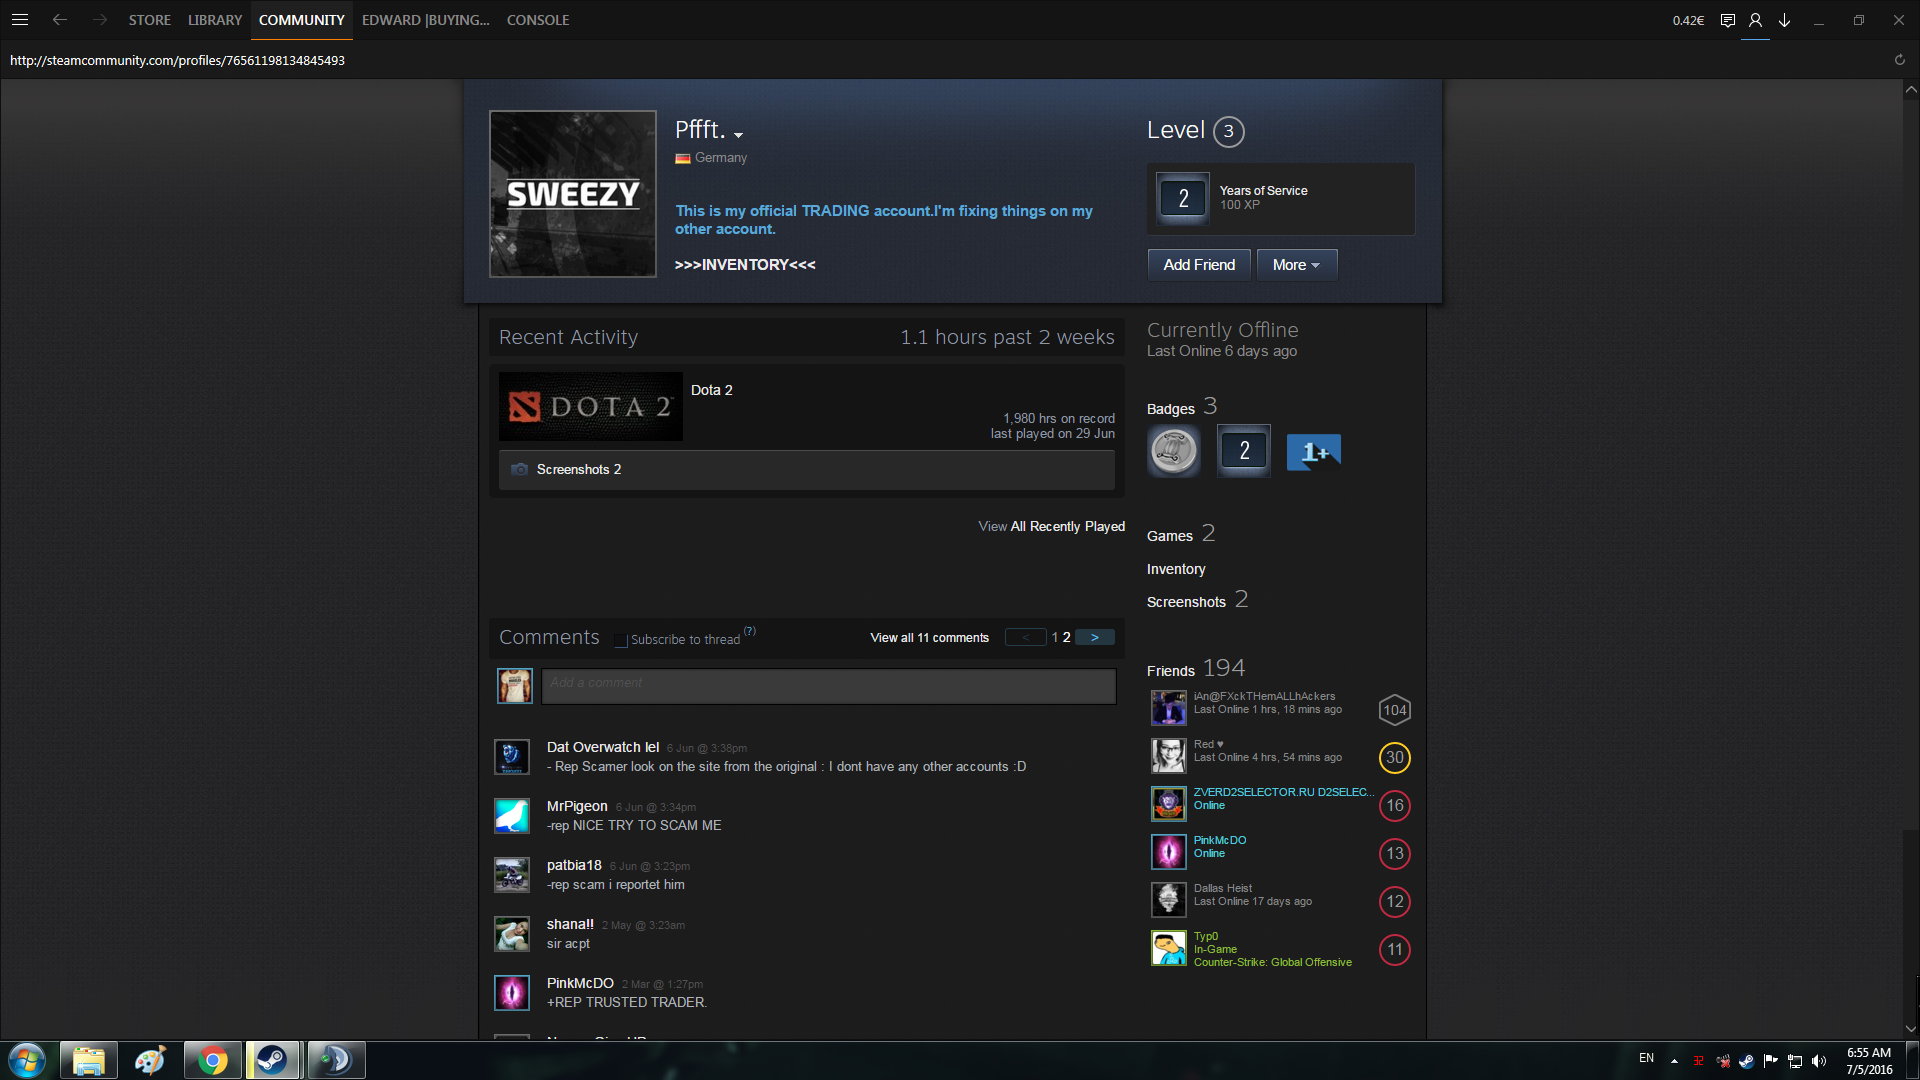Click the Add a comment field
This screenshot has height=1080, width=1920.
(828, 686)
